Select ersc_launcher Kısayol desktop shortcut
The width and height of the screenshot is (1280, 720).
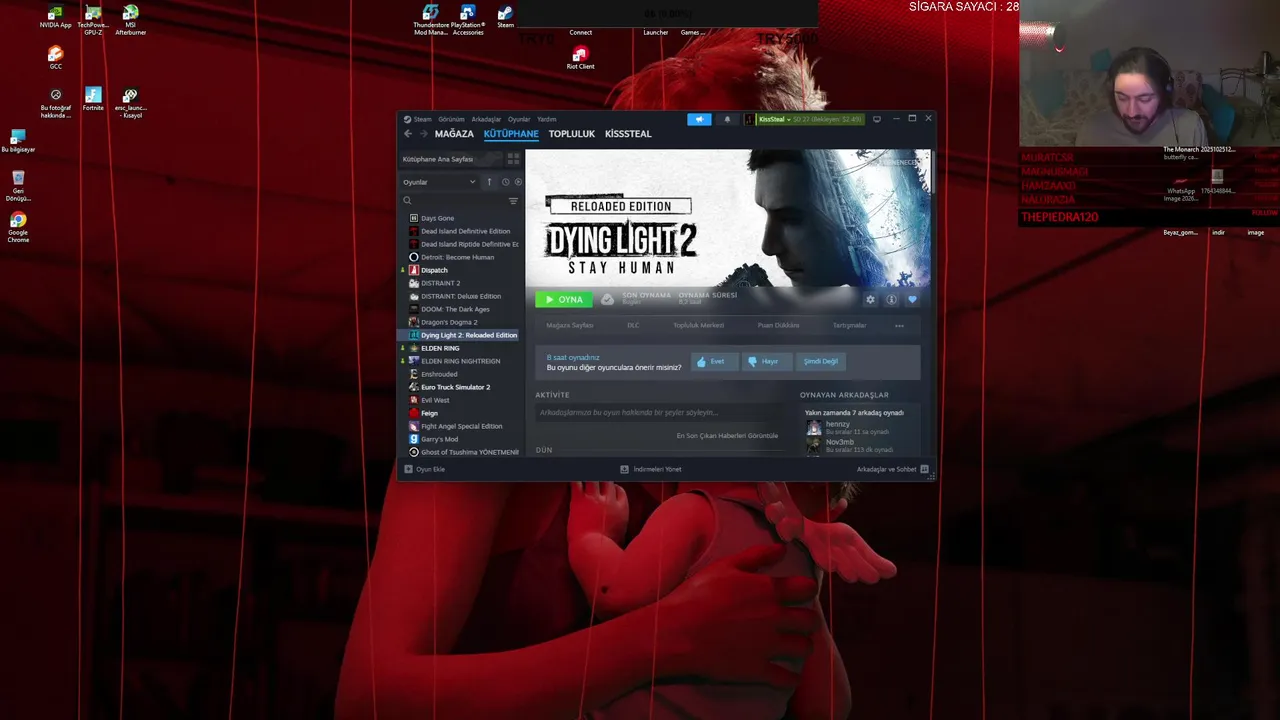click(130, 103)
